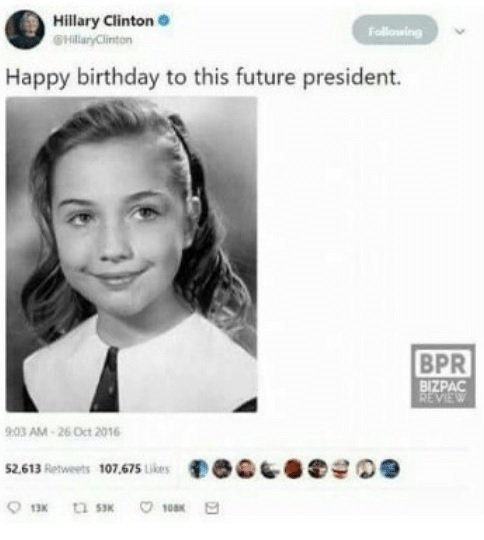Click the envelope direct message icon

(x=212, y=508)
